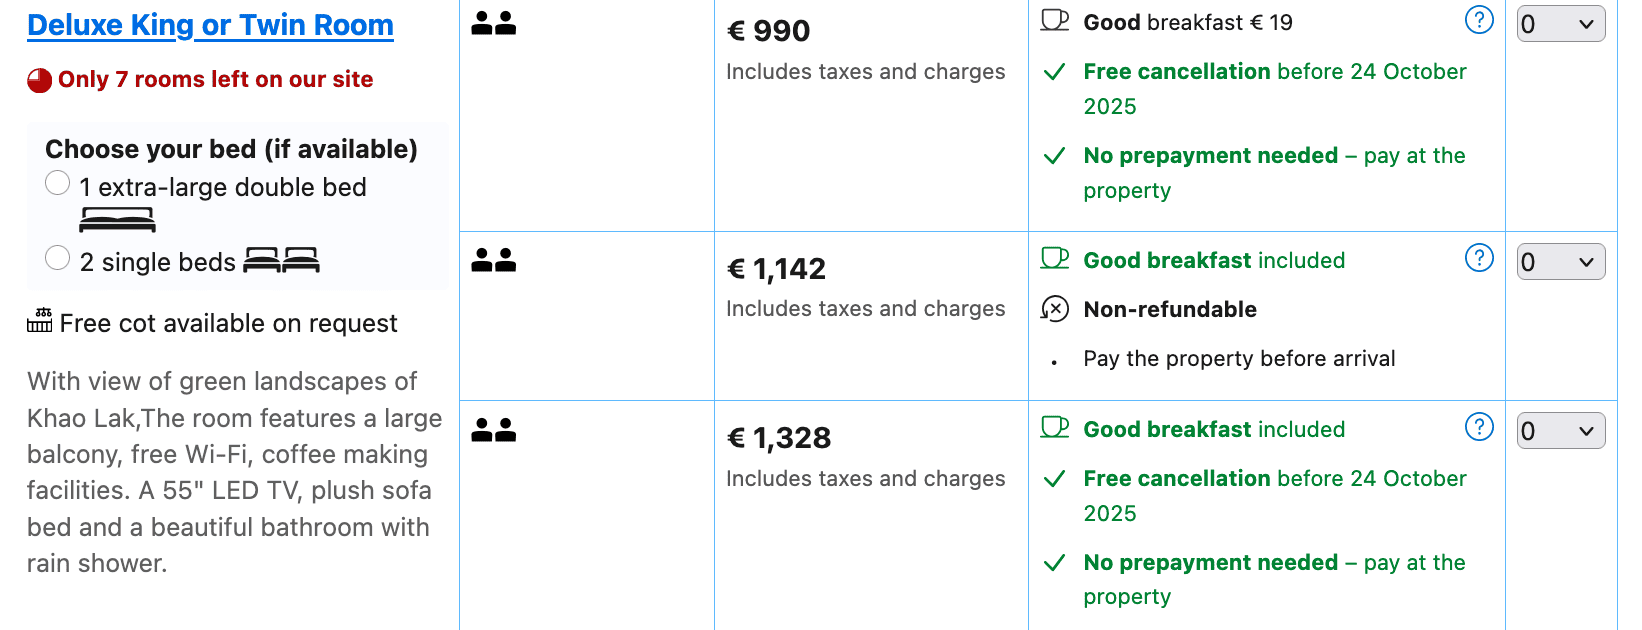Screen dimensions: 1642x630
Task: Click the breakfast cup icon beside € 19
Action: (x=1055, y=21)
